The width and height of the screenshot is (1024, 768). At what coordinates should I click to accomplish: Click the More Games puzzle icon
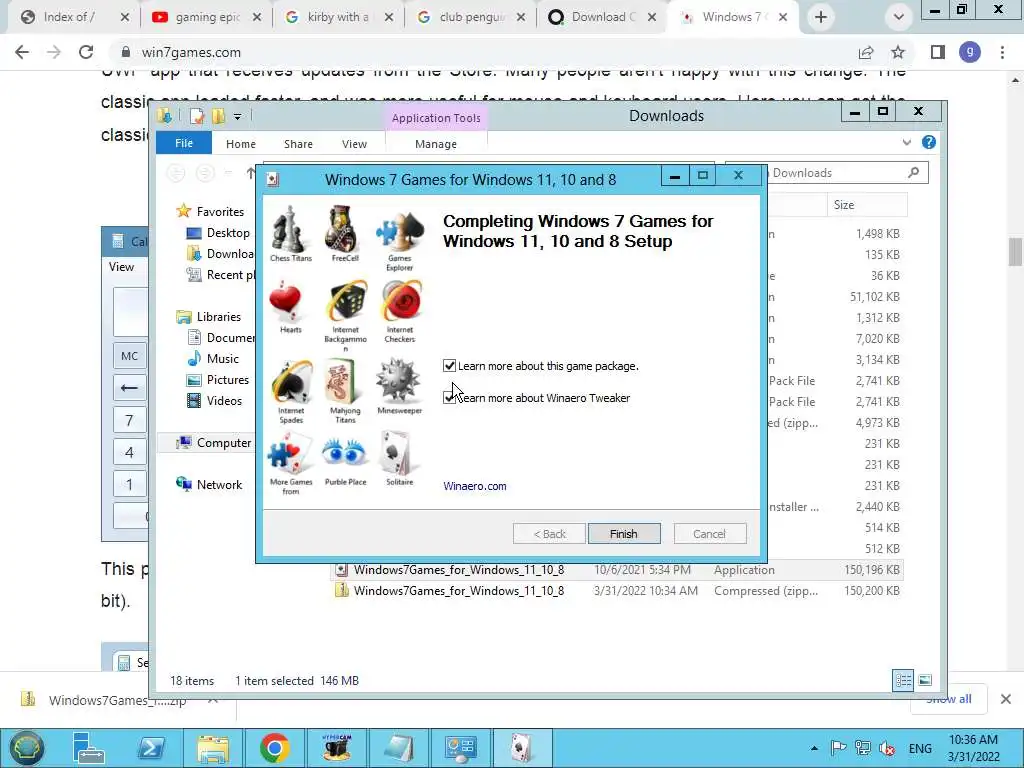point(291,455)
